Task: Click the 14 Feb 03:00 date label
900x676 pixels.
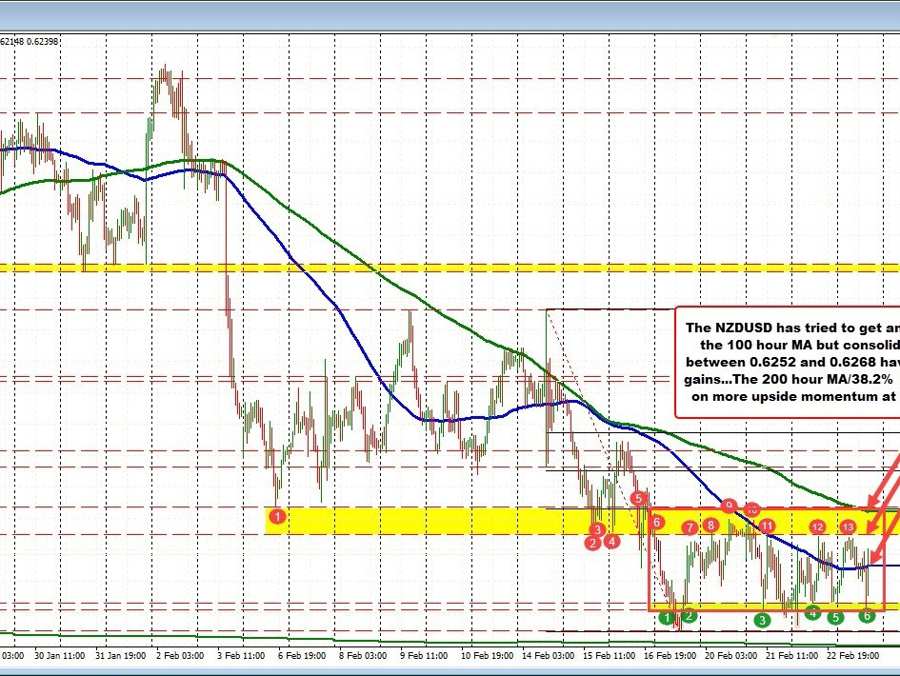Action: (546, 656)
